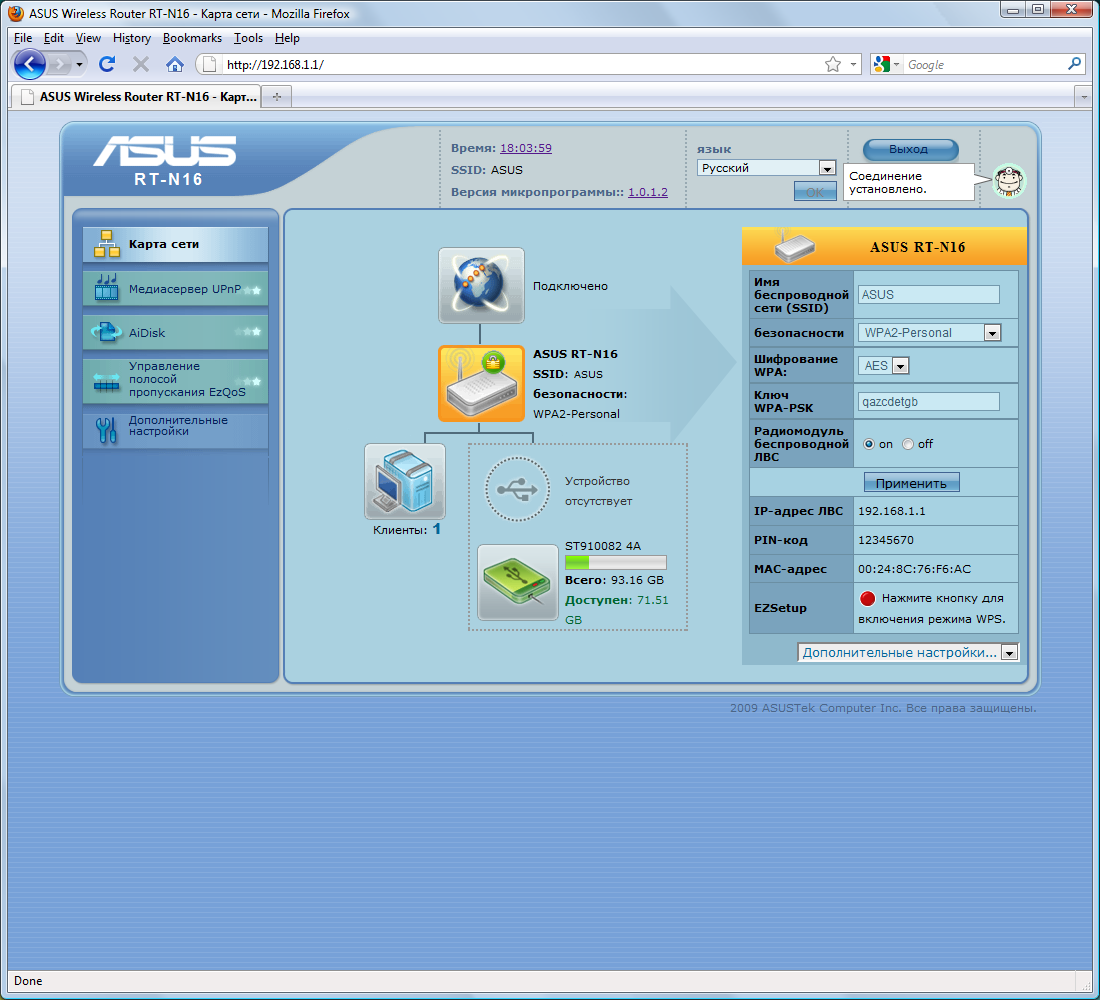Open new tab with plus button
Image resolution: width=1100 pixels, height=1000 pixels.
point(277,97)
